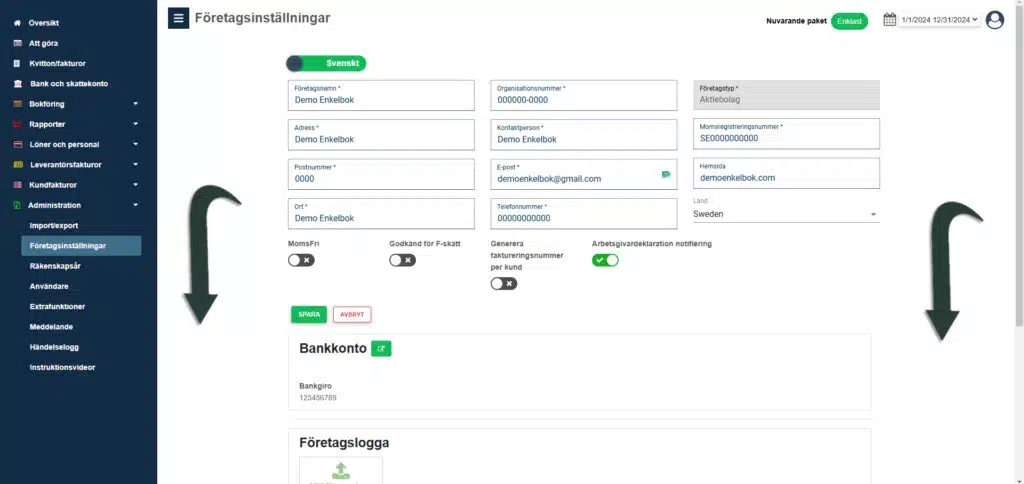Click the Översikt home icon in sidebar
This screenshot has height=484, width=1024.
[18, 23]
